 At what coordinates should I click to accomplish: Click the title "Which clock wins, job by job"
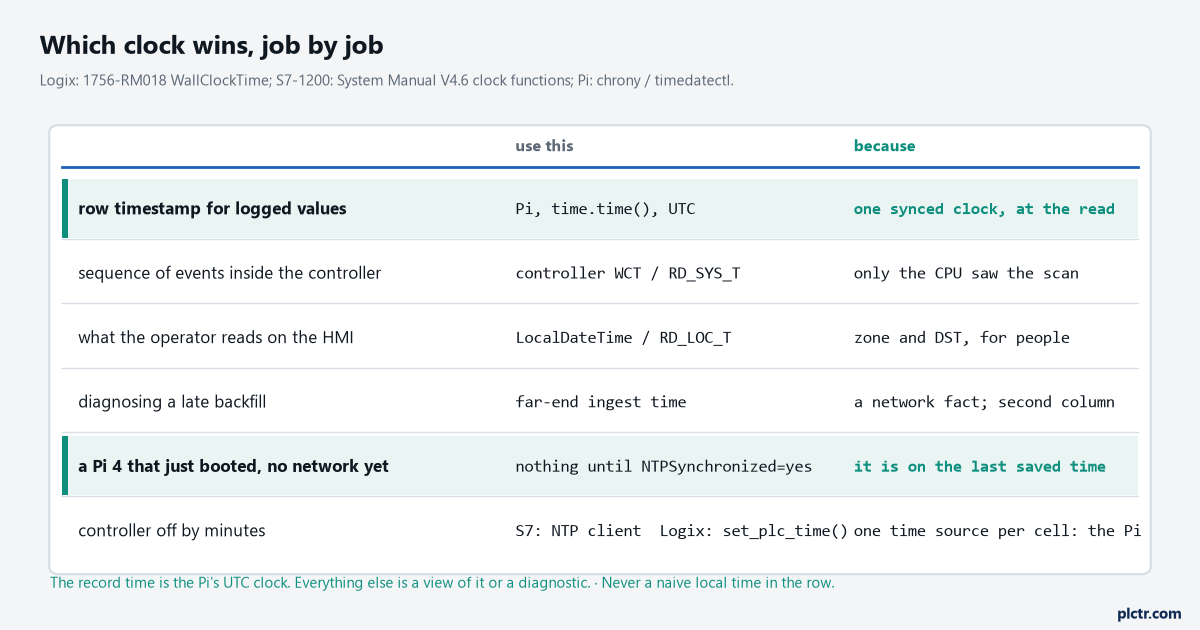(212, 45)
